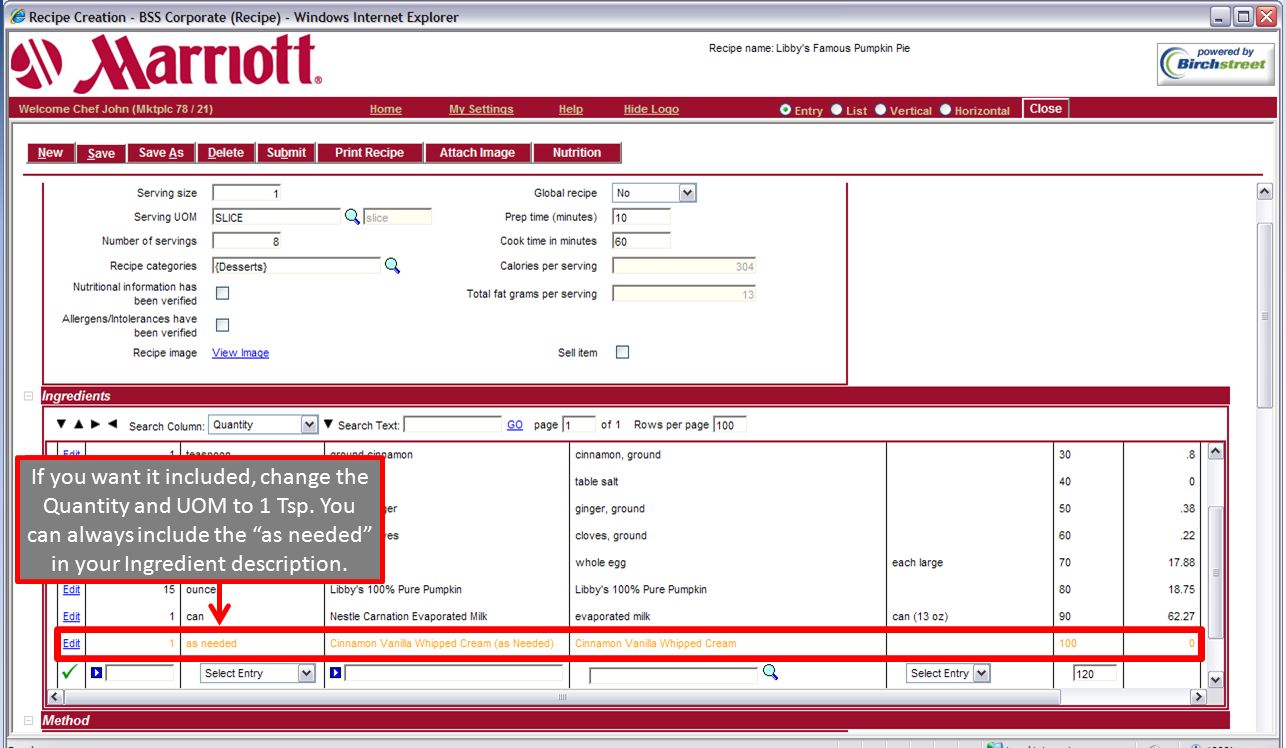Click the Submit toolbar button
1286x748 pixels.
(286, 153)
